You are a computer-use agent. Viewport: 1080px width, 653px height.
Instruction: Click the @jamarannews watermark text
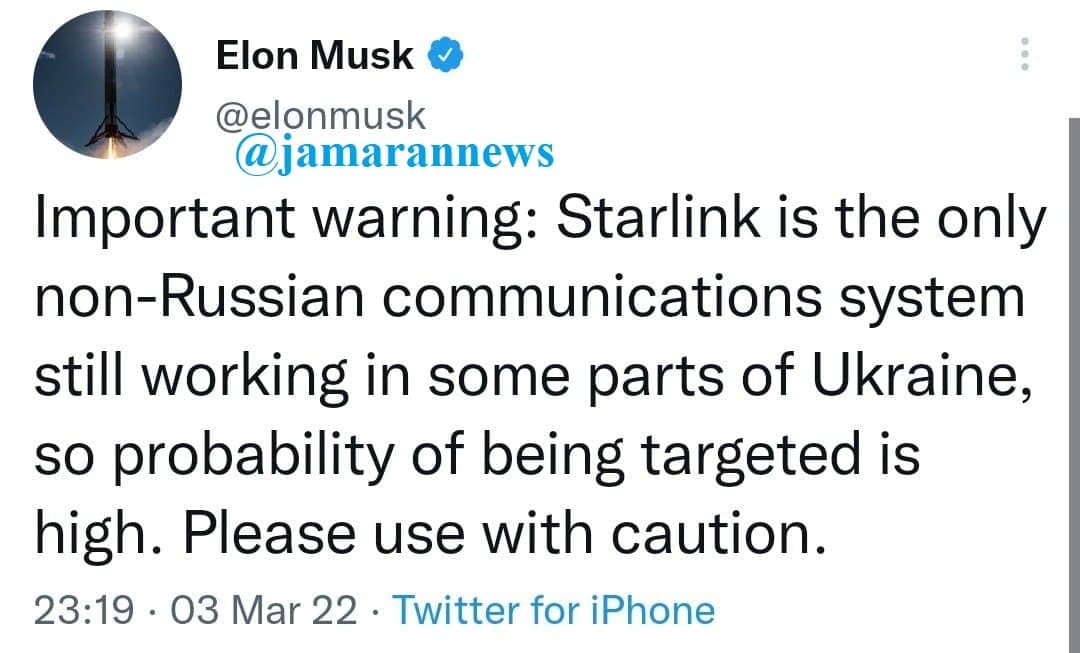pyautogui.click(x=395, y=152)
